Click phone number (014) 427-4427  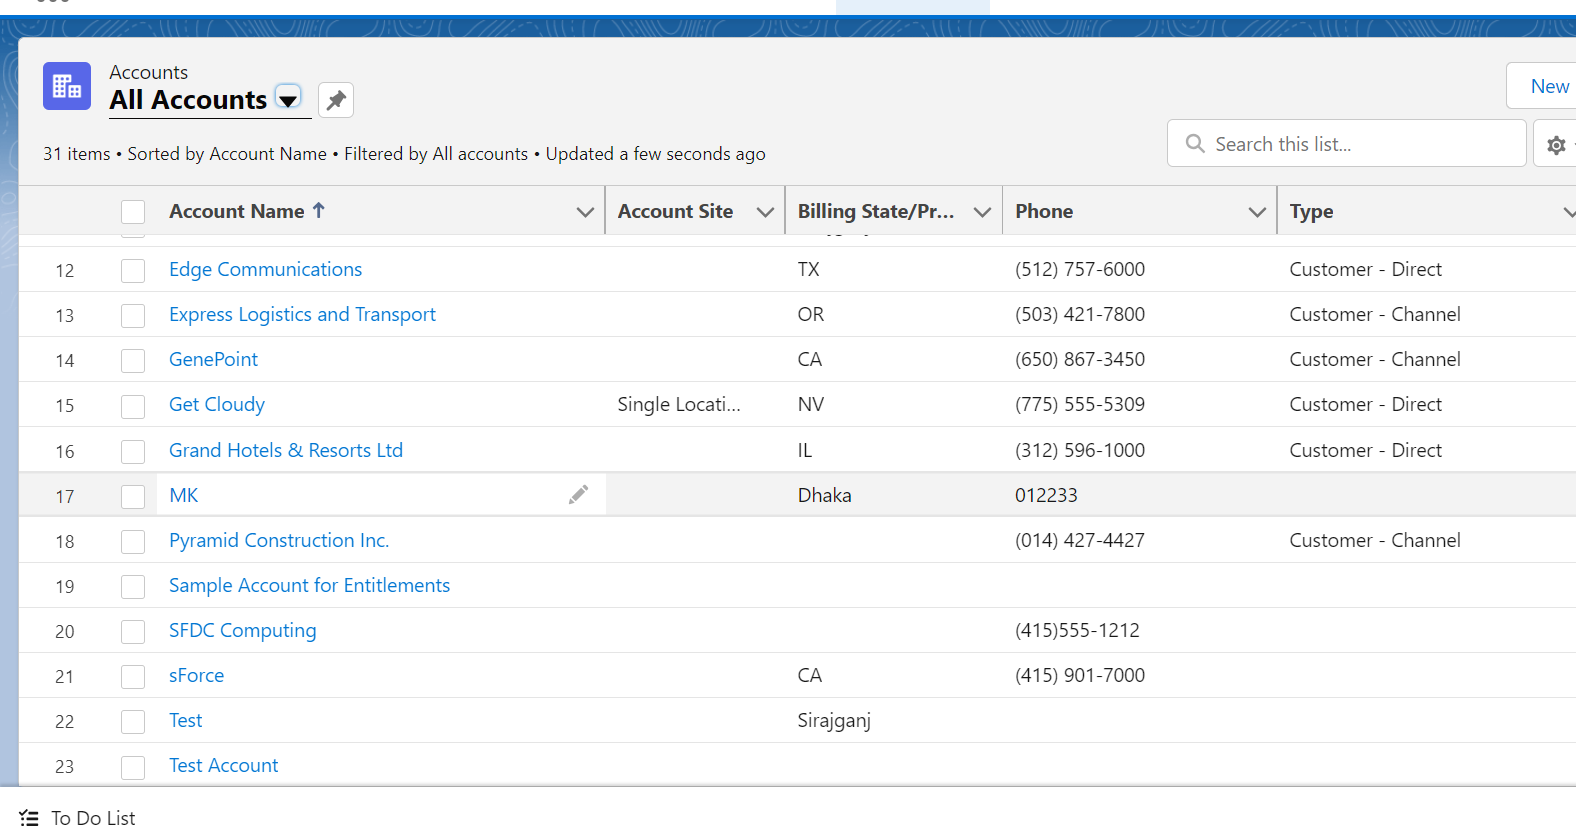(x=1080, y=540)
